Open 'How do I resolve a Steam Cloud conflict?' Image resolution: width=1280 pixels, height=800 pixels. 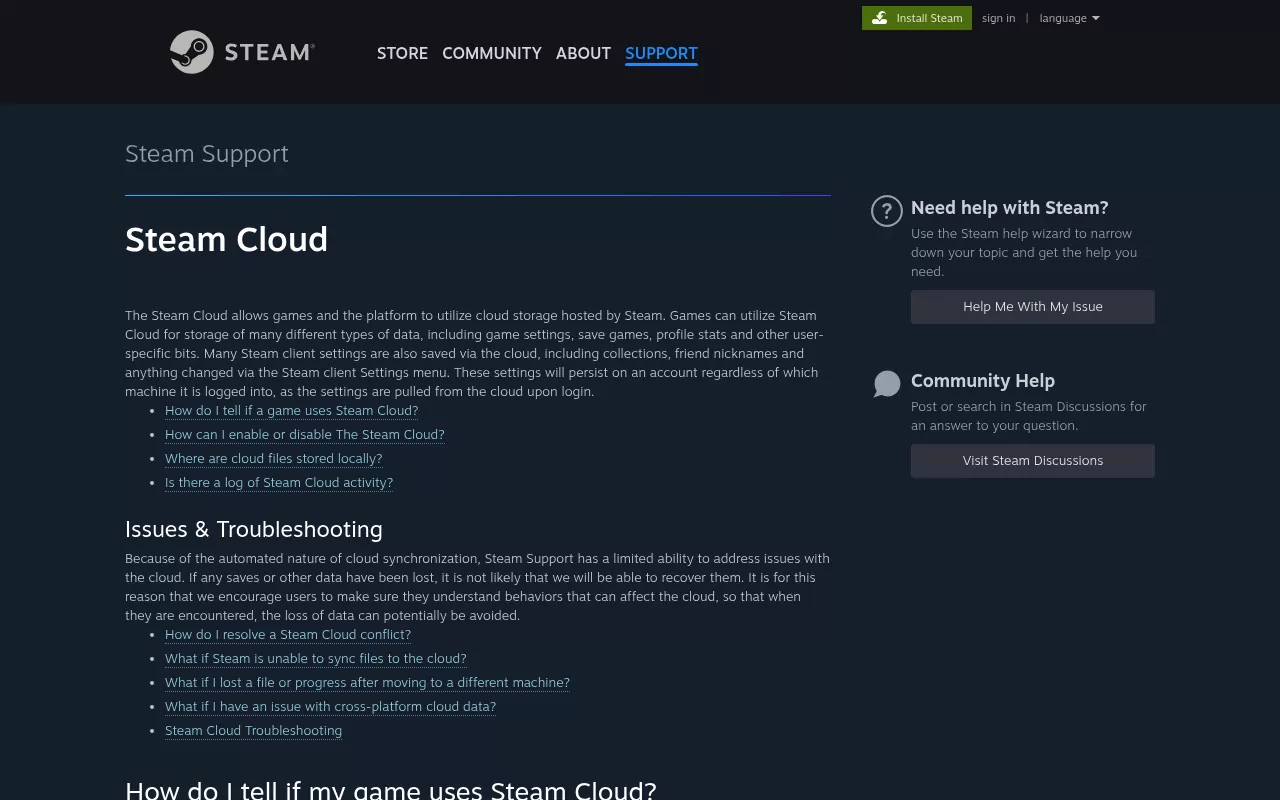[x=288, y=635]
